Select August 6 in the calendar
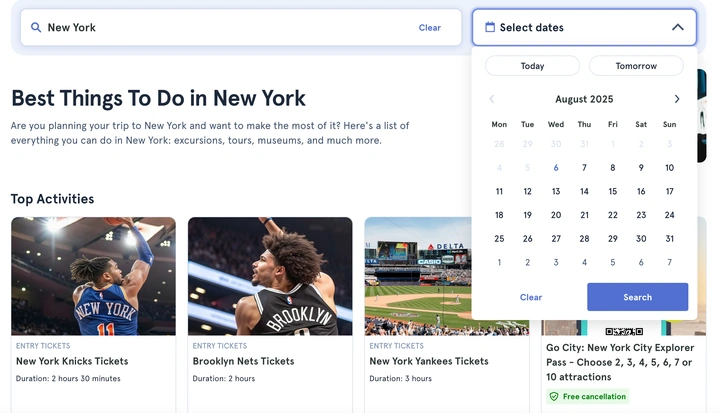 click(x=556, y=168)
